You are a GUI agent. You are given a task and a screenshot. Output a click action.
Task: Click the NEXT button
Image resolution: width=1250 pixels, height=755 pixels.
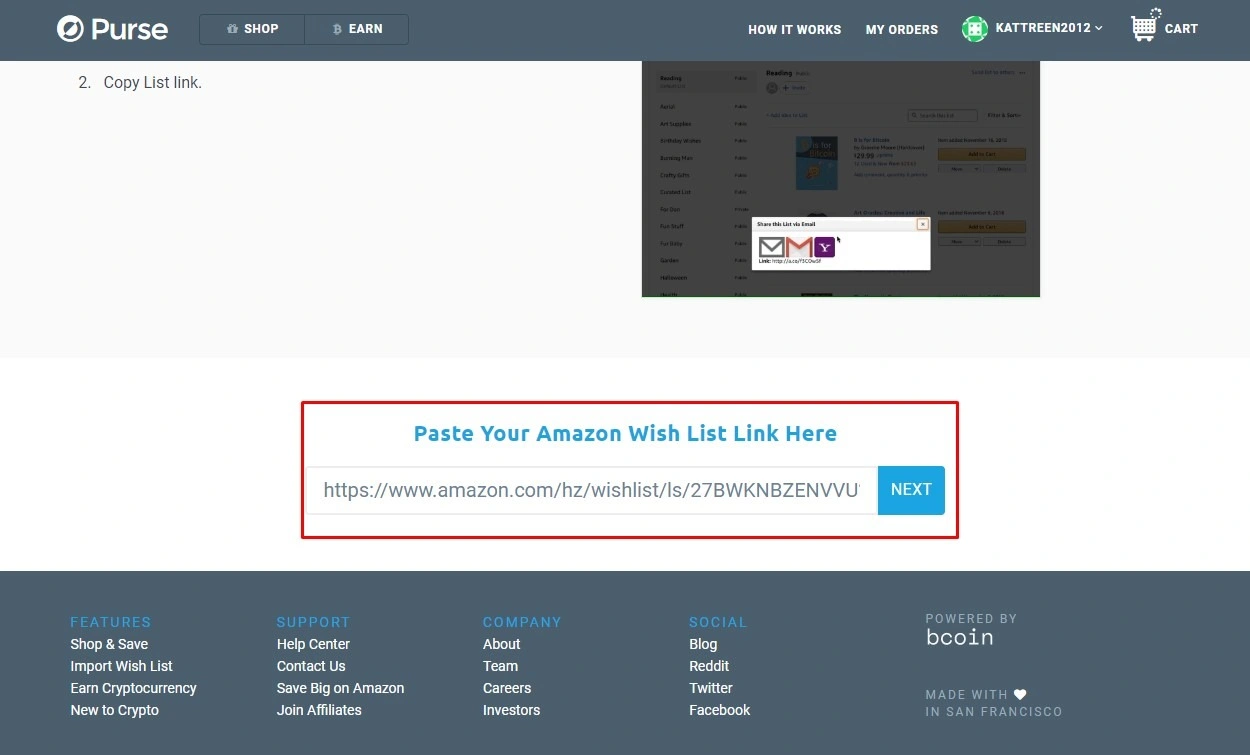(x=911, y=490)
